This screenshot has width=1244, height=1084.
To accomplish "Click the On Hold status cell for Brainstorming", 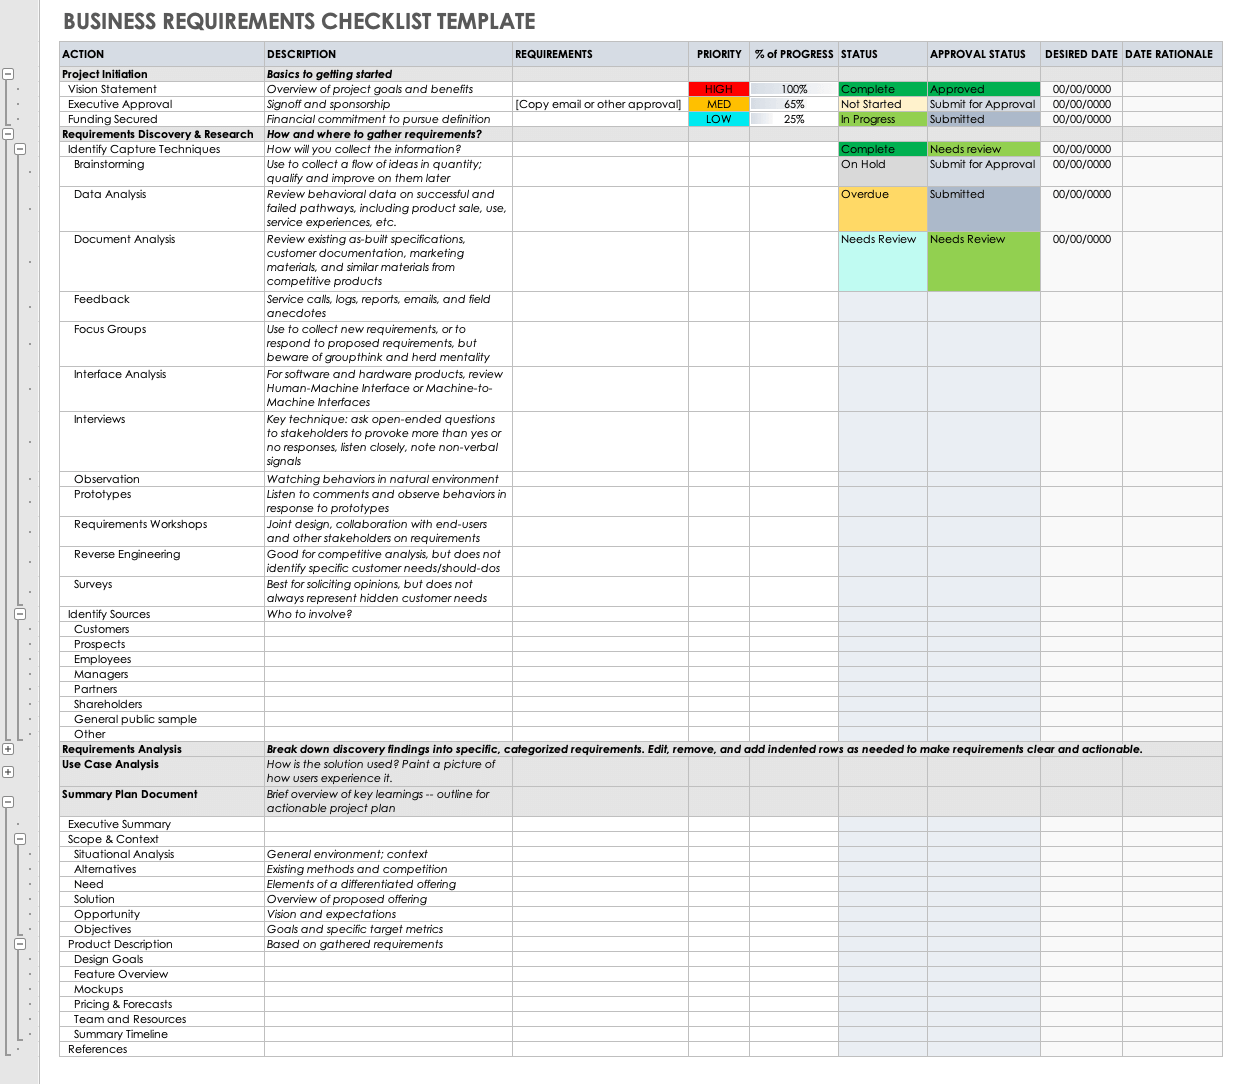I will pos(880,170).
